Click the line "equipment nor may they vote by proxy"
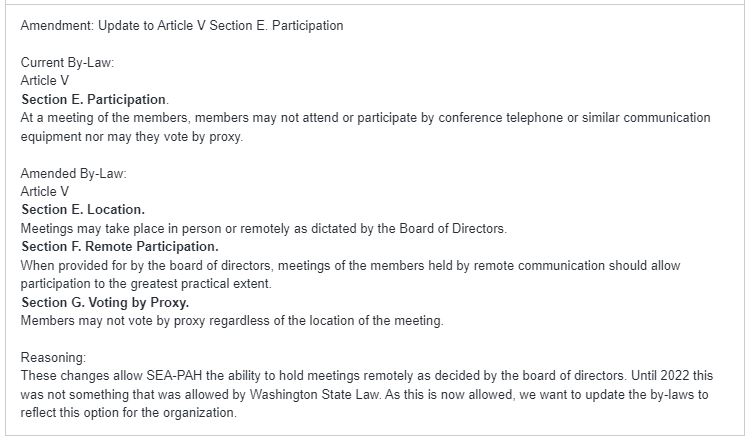 132,136
